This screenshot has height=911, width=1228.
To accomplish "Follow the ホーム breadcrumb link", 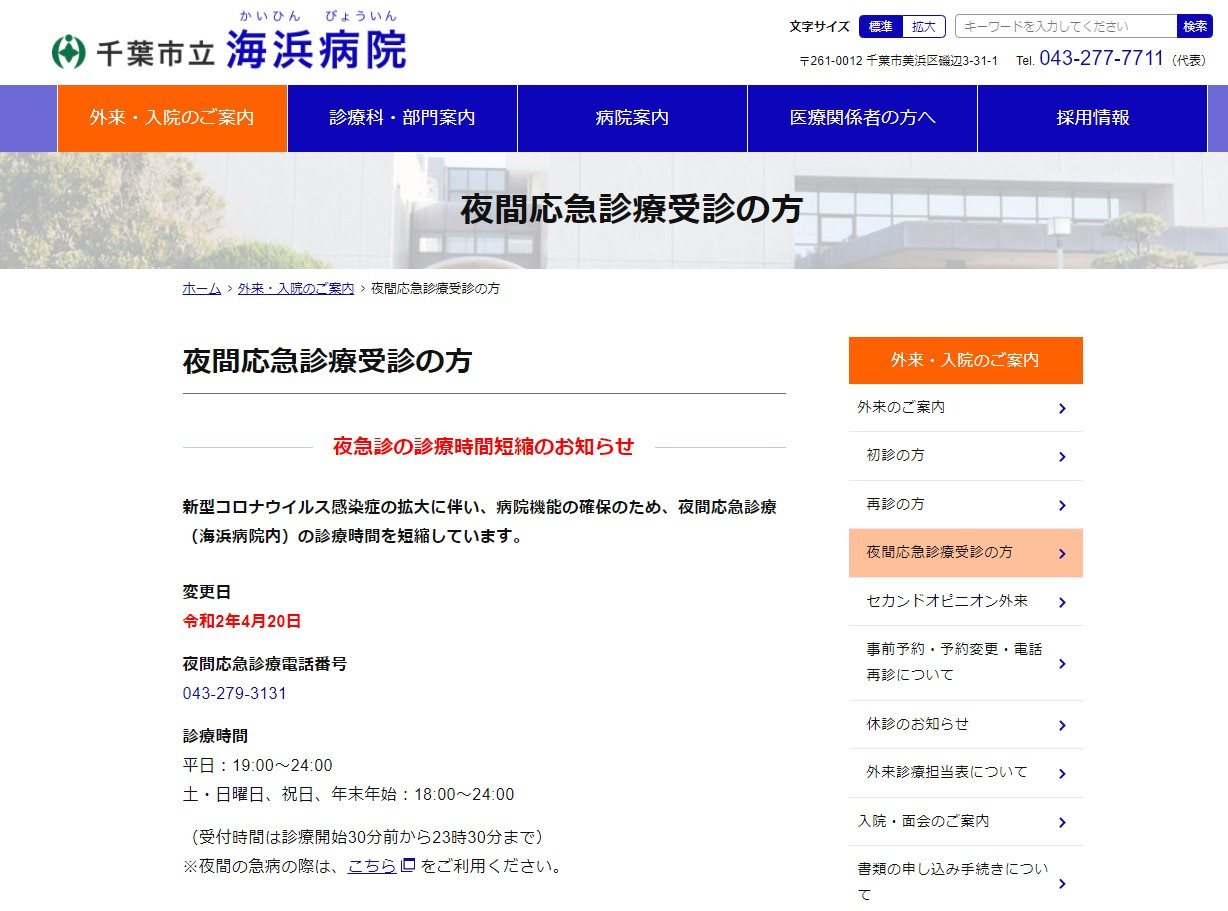I will [x=201, y=288].
